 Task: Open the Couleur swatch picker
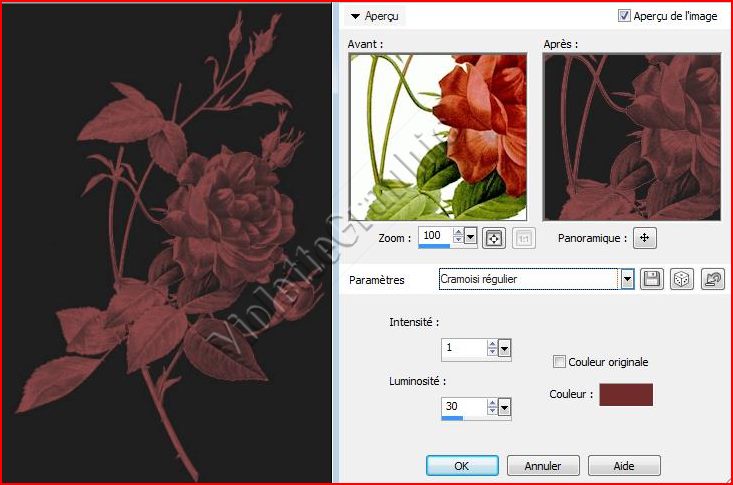(625, 394)
